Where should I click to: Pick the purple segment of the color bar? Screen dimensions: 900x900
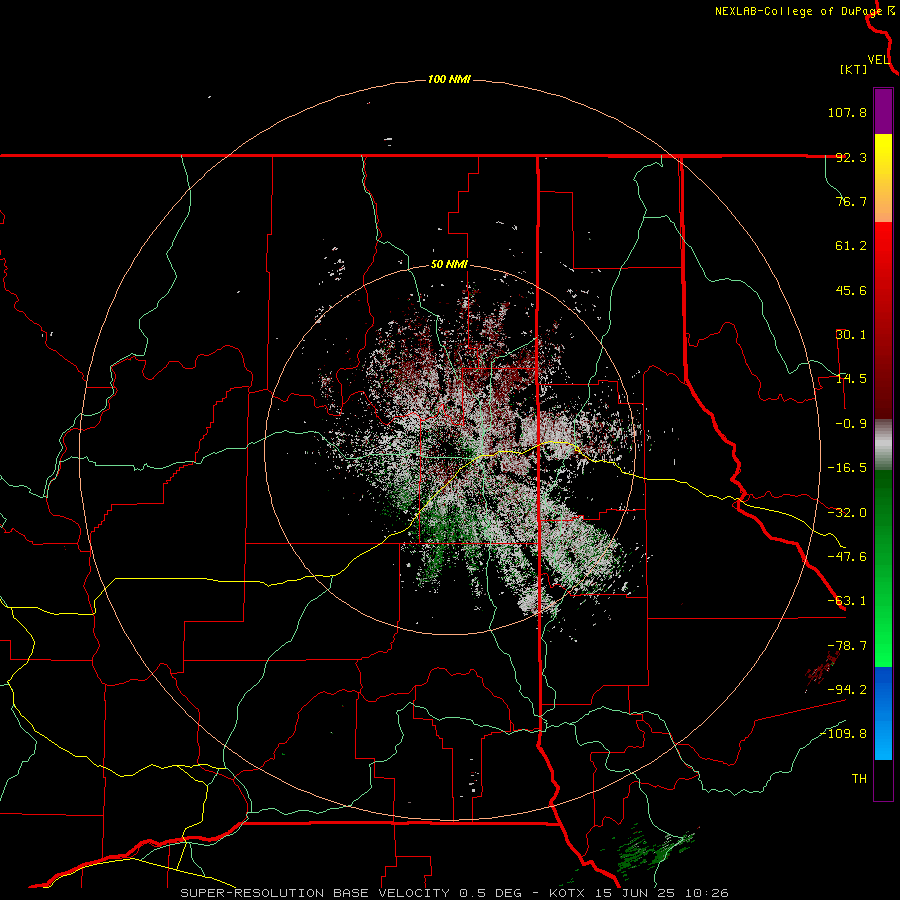click(x=883, y=112)
